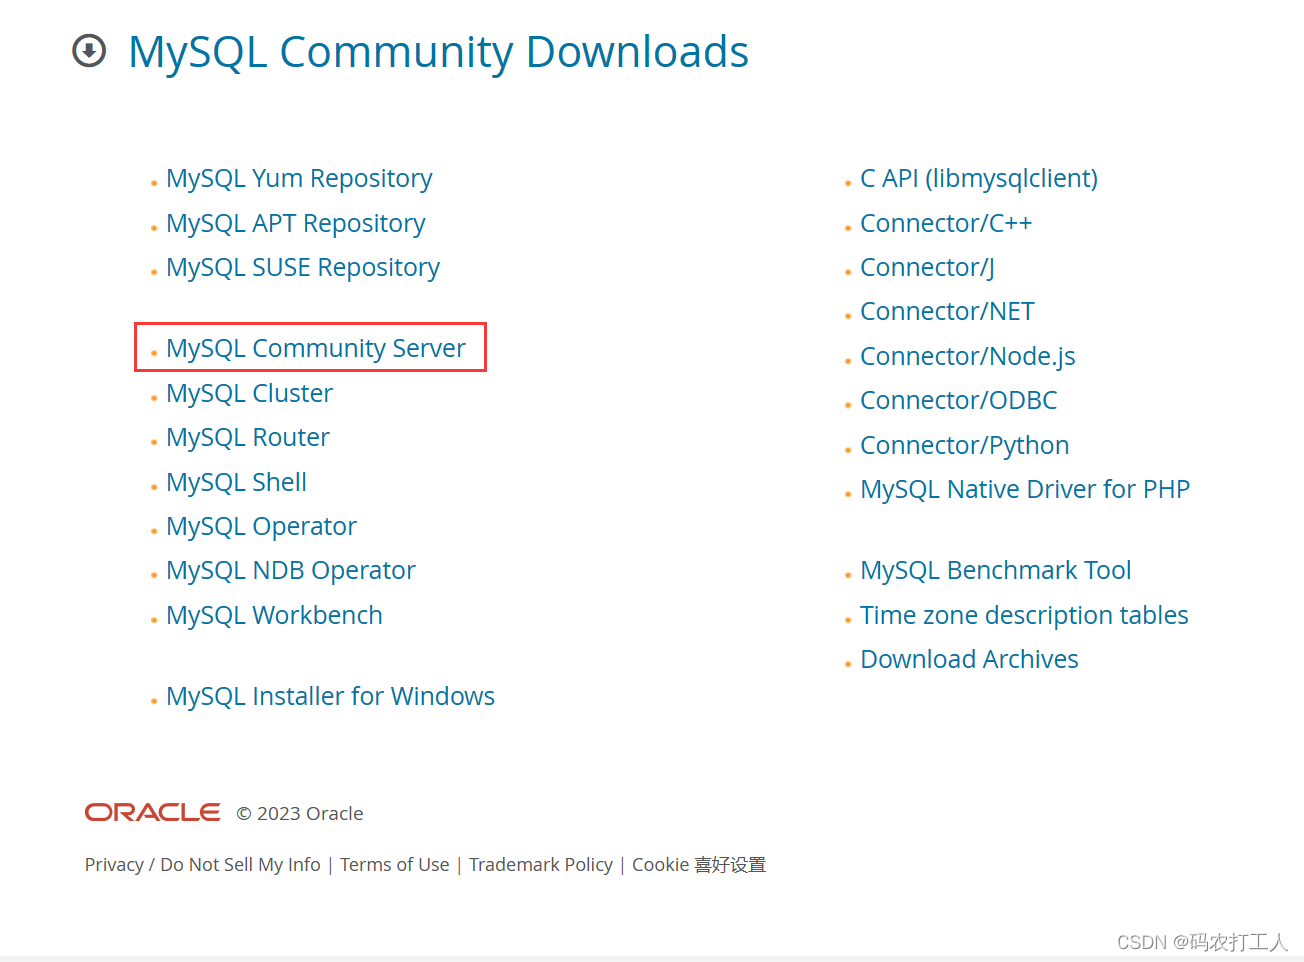Open the Connector/J link
The height and width of the screenshot is (962, 1304).
(927, 267)
